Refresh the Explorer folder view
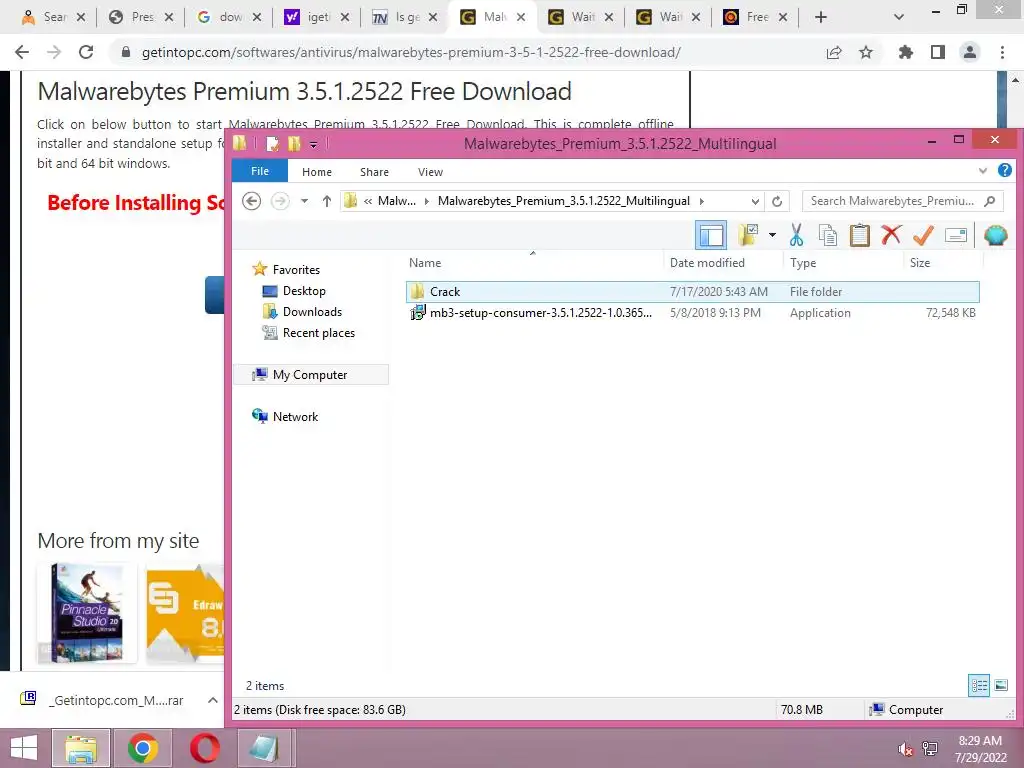 point(776,201)
